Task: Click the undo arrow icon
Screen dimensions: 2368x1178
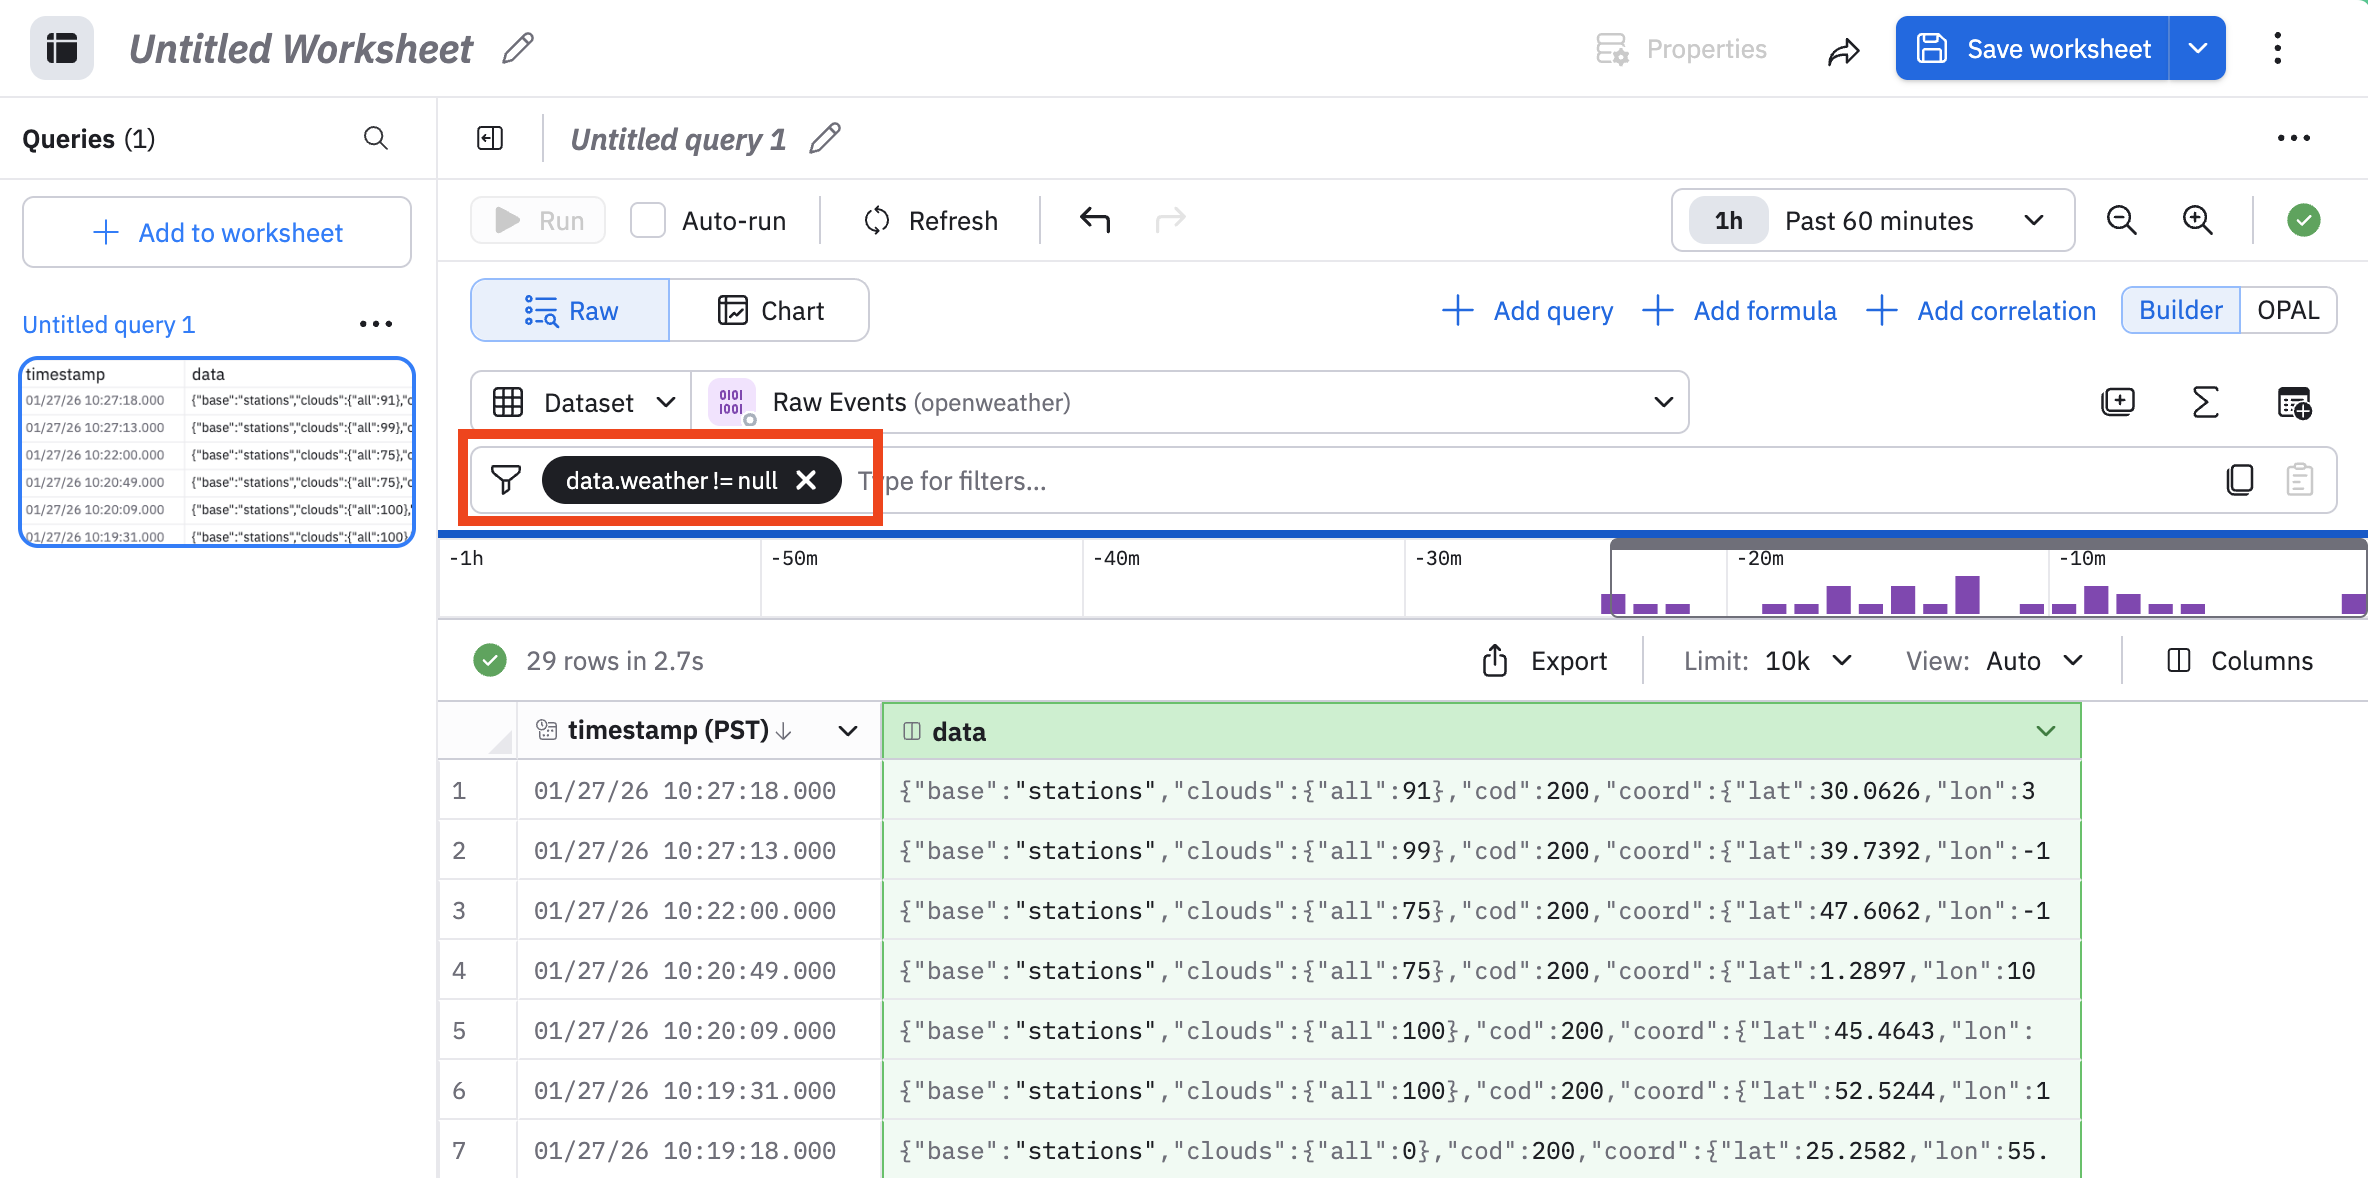Action: coord(1095,220)
